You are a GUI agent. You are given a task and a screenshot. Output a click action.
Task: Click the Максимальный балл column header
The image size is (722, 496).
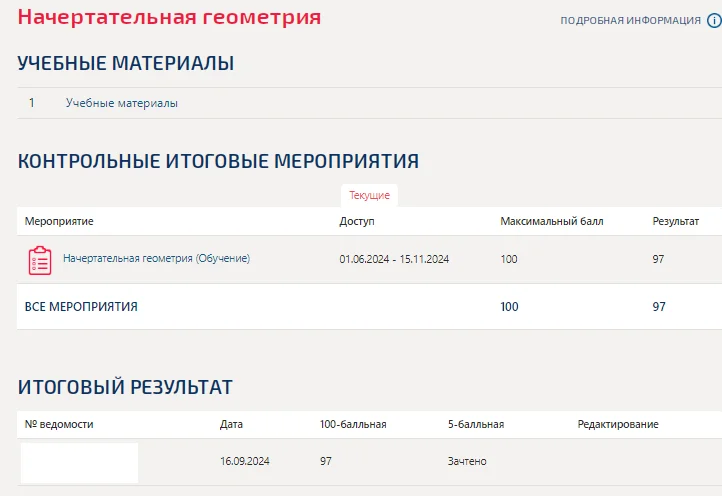[552, 221]
